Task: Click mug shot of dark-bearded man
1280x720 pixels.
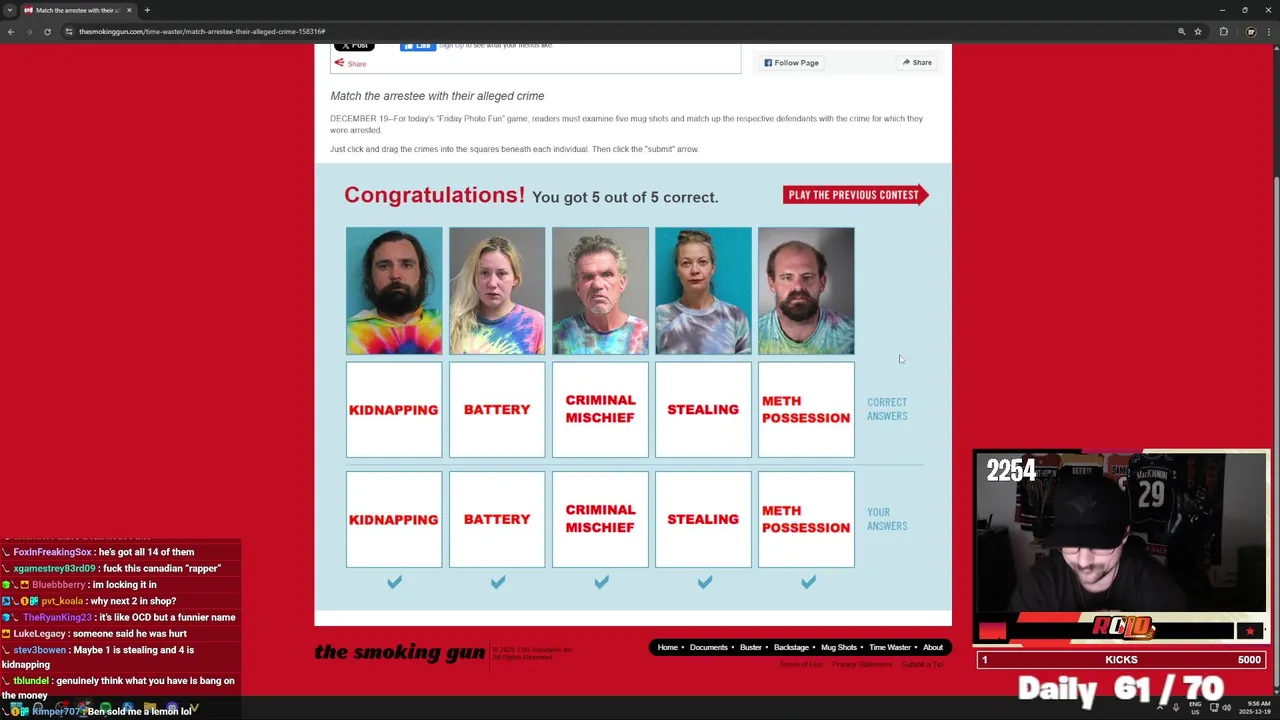Action: point(394,291)
